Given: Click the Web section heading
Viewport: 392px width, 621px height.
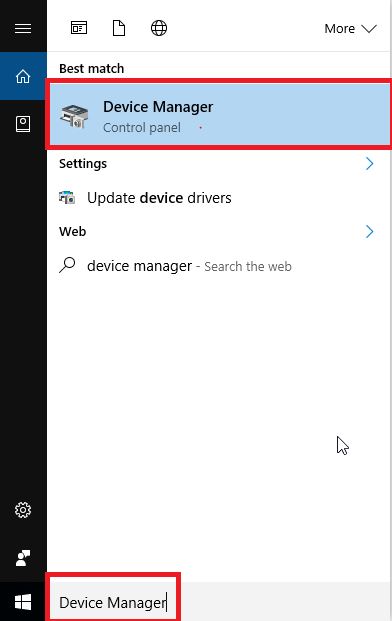Looking at the screenshot, I should (x=72, y=231).
